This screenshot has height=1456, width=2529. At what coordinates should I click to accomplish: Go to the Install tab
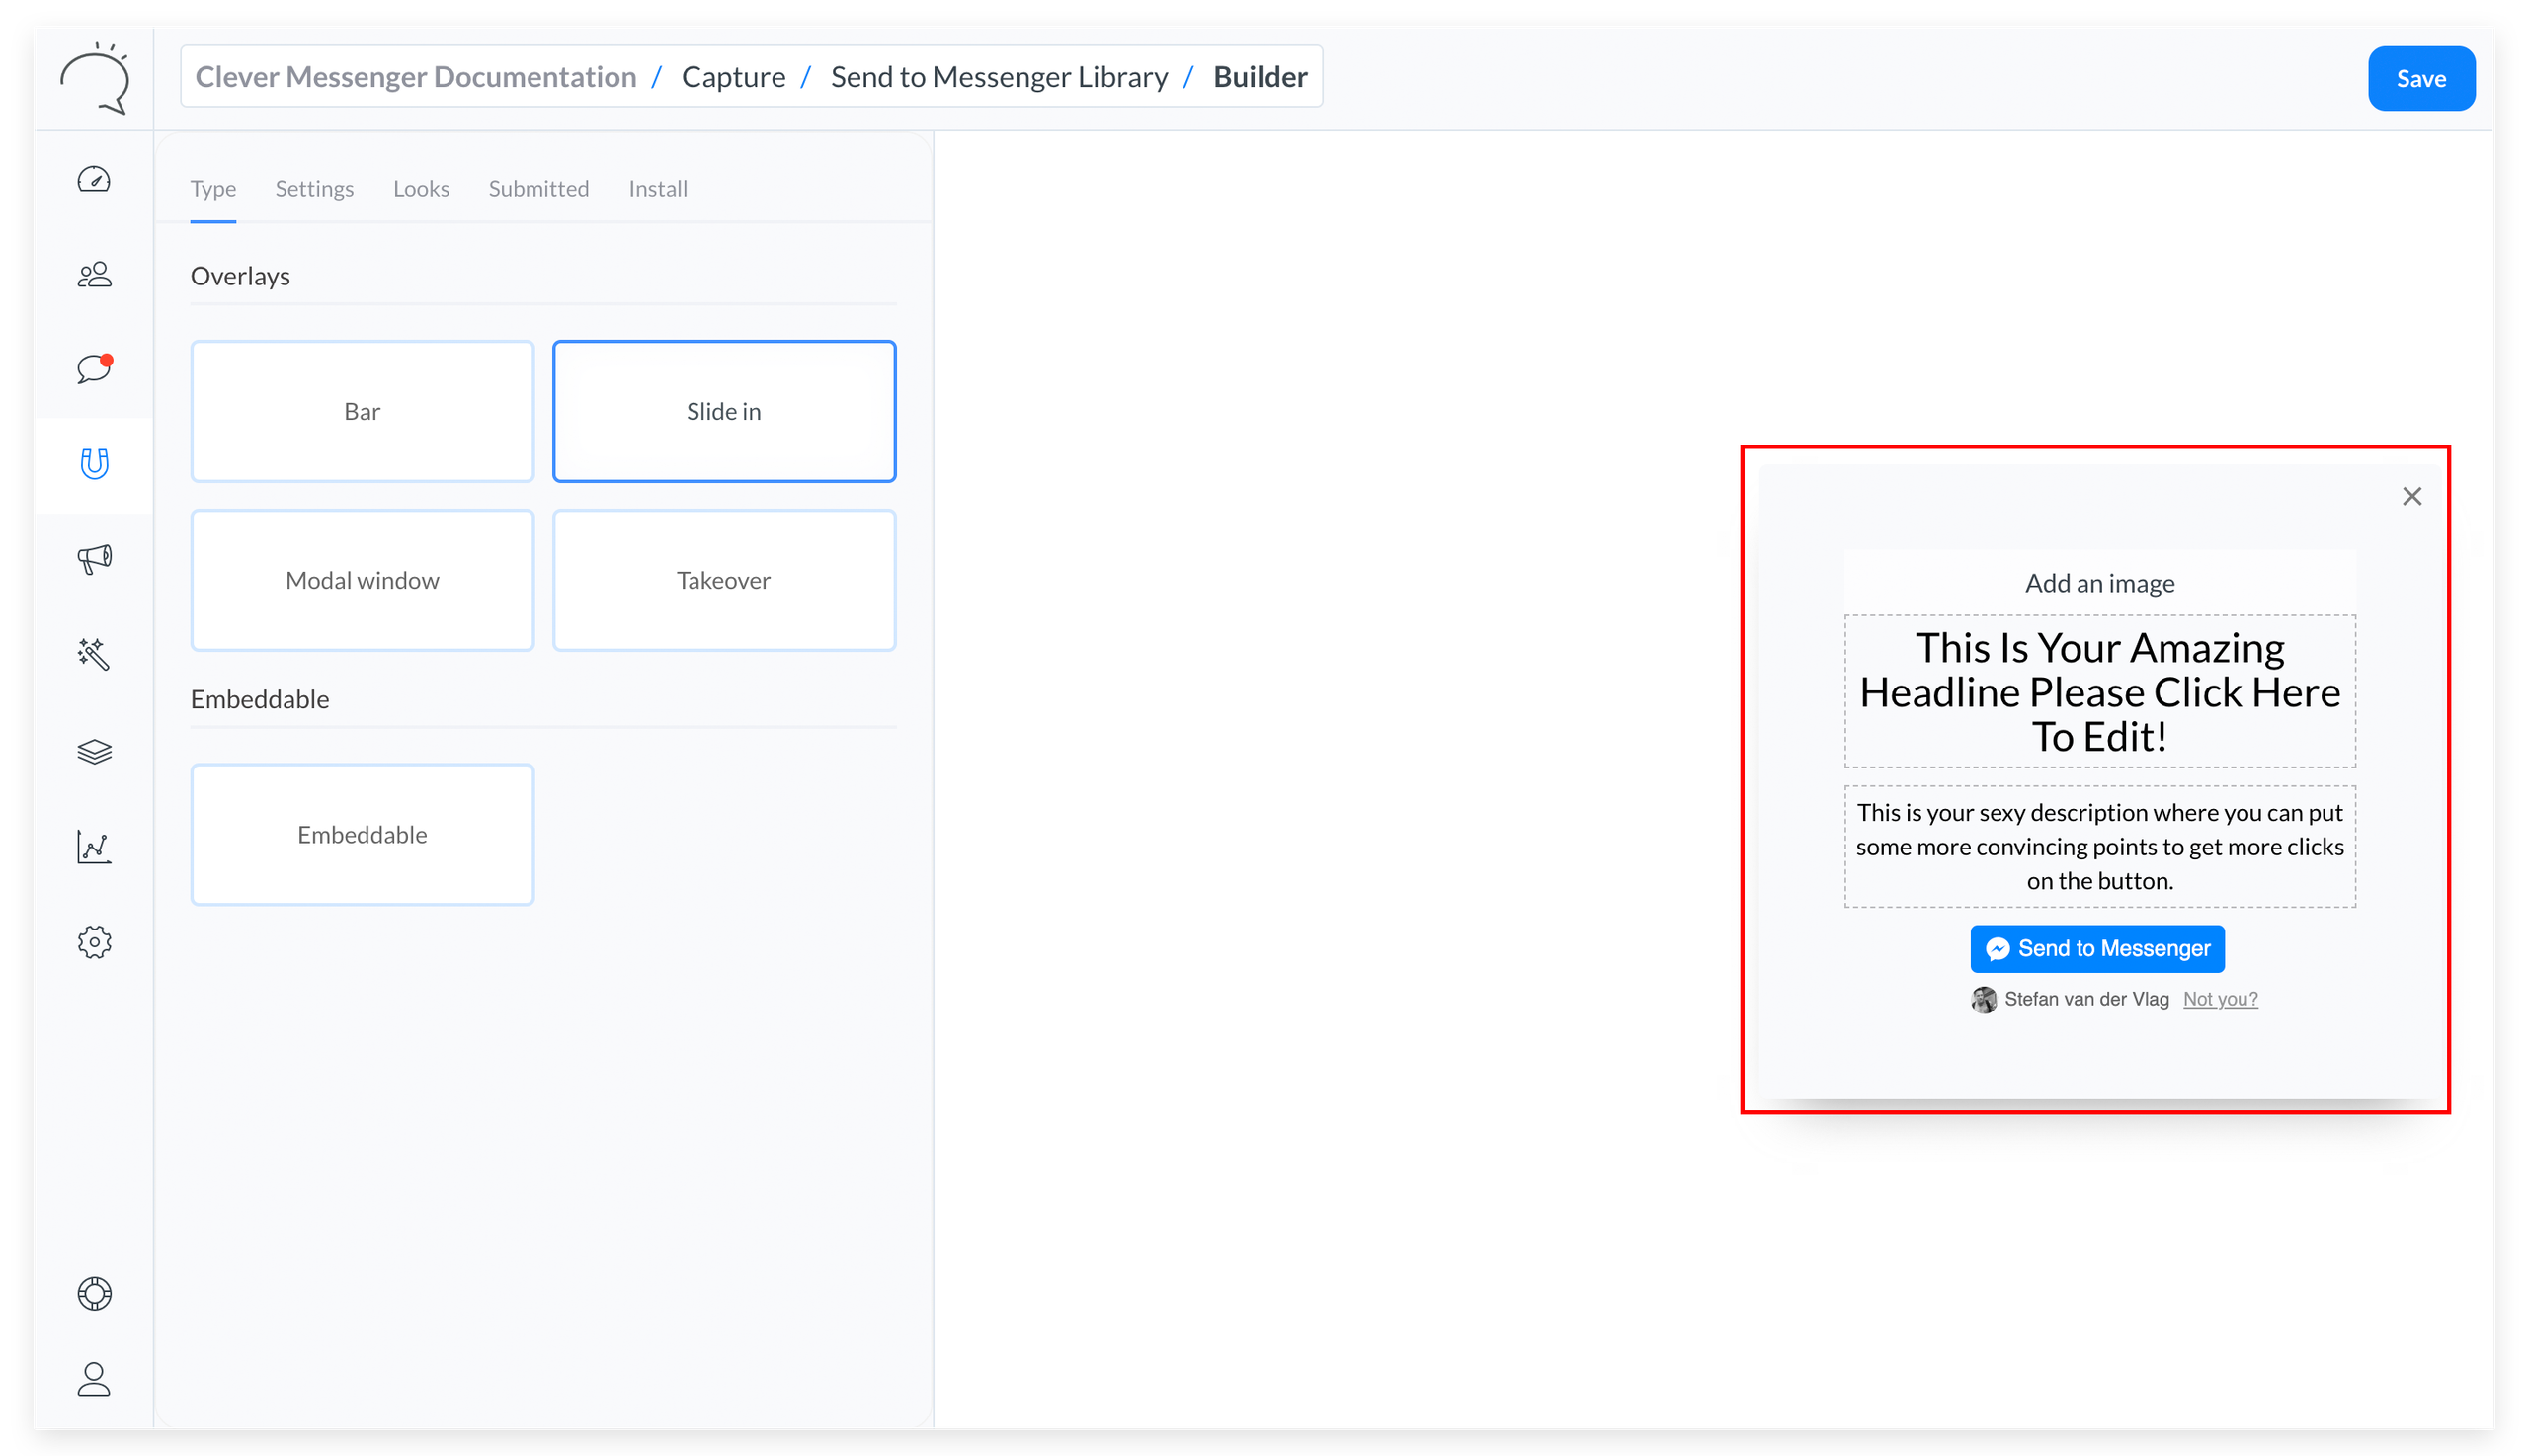coord(657,189)
